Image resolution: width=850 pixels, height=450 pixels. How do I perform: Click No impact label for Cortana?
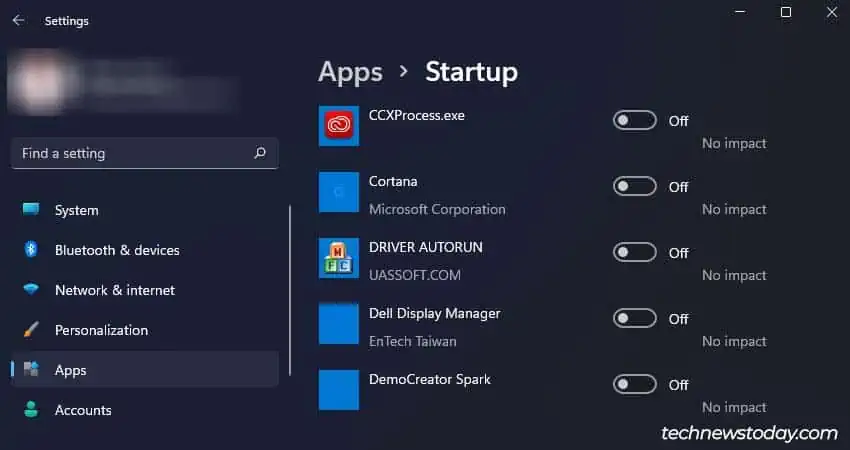coord(734,209)
